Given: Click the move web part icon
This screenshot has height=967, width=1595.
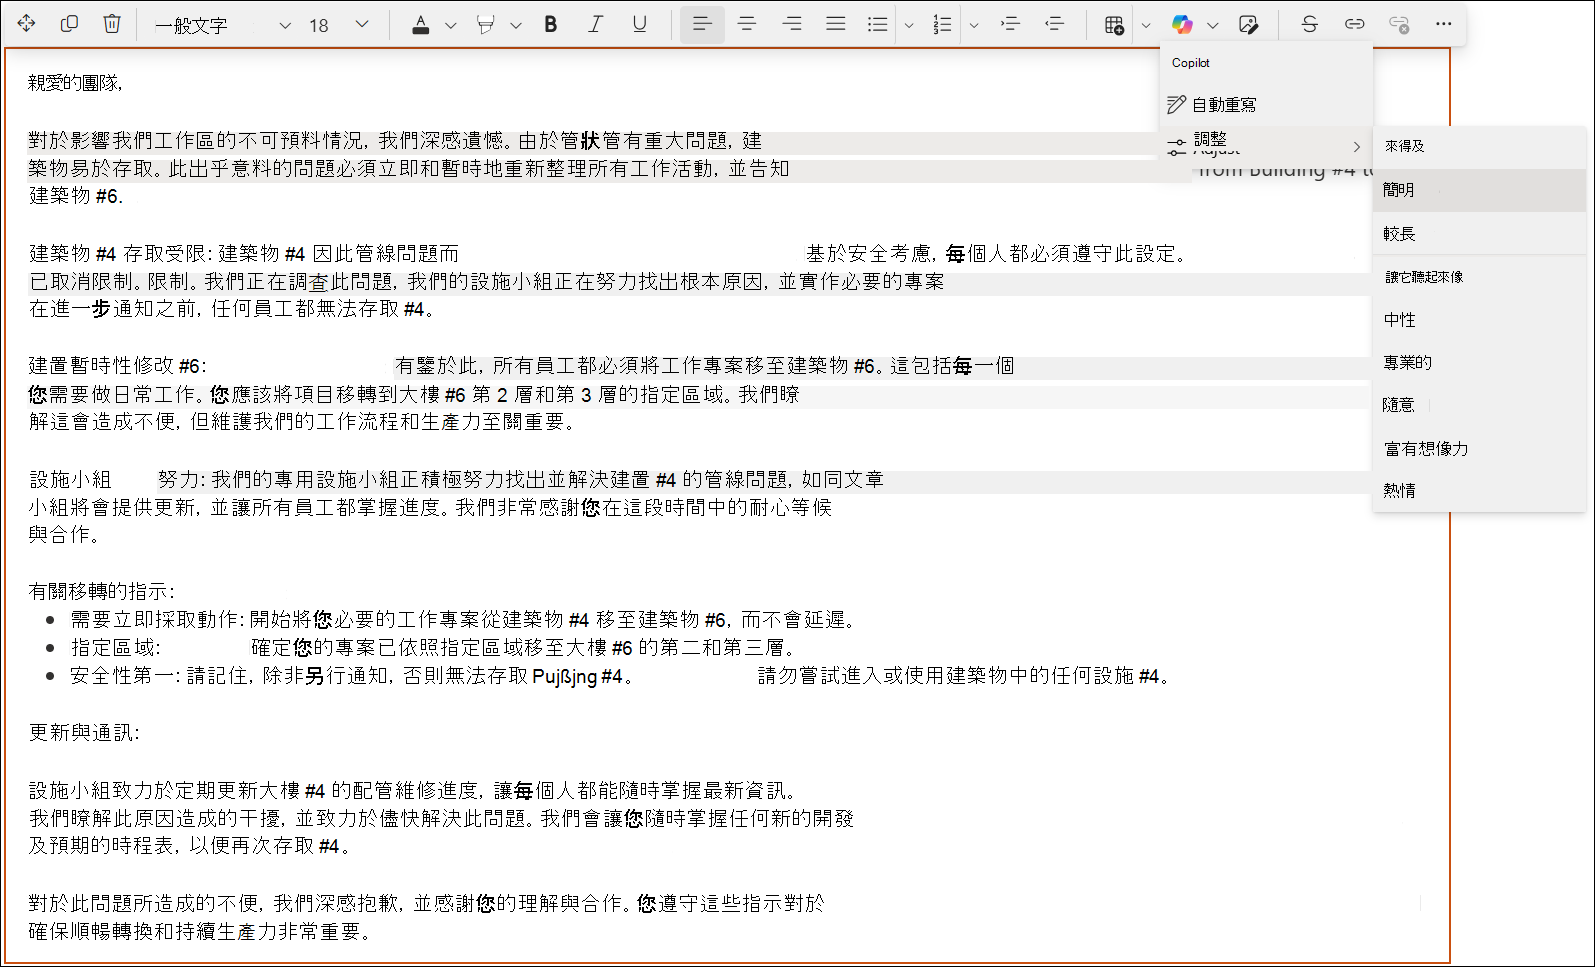Looking at the screenshot, I should (27, 24).
